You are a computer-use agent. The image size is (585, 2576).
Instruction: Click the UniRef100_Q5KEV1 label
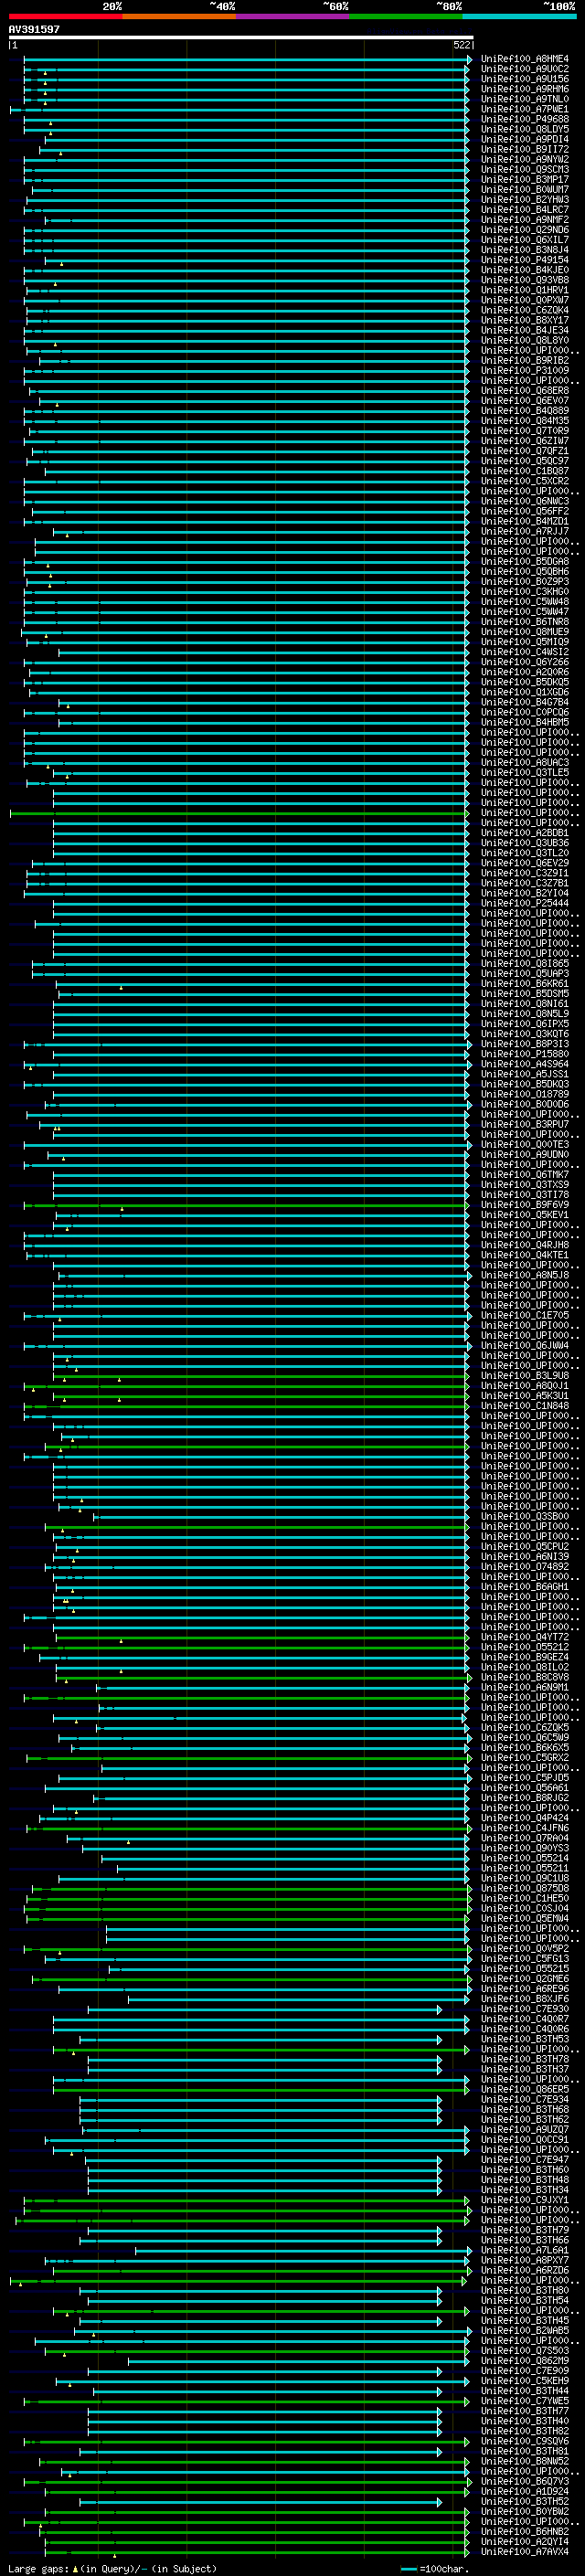coord(525,1215)
